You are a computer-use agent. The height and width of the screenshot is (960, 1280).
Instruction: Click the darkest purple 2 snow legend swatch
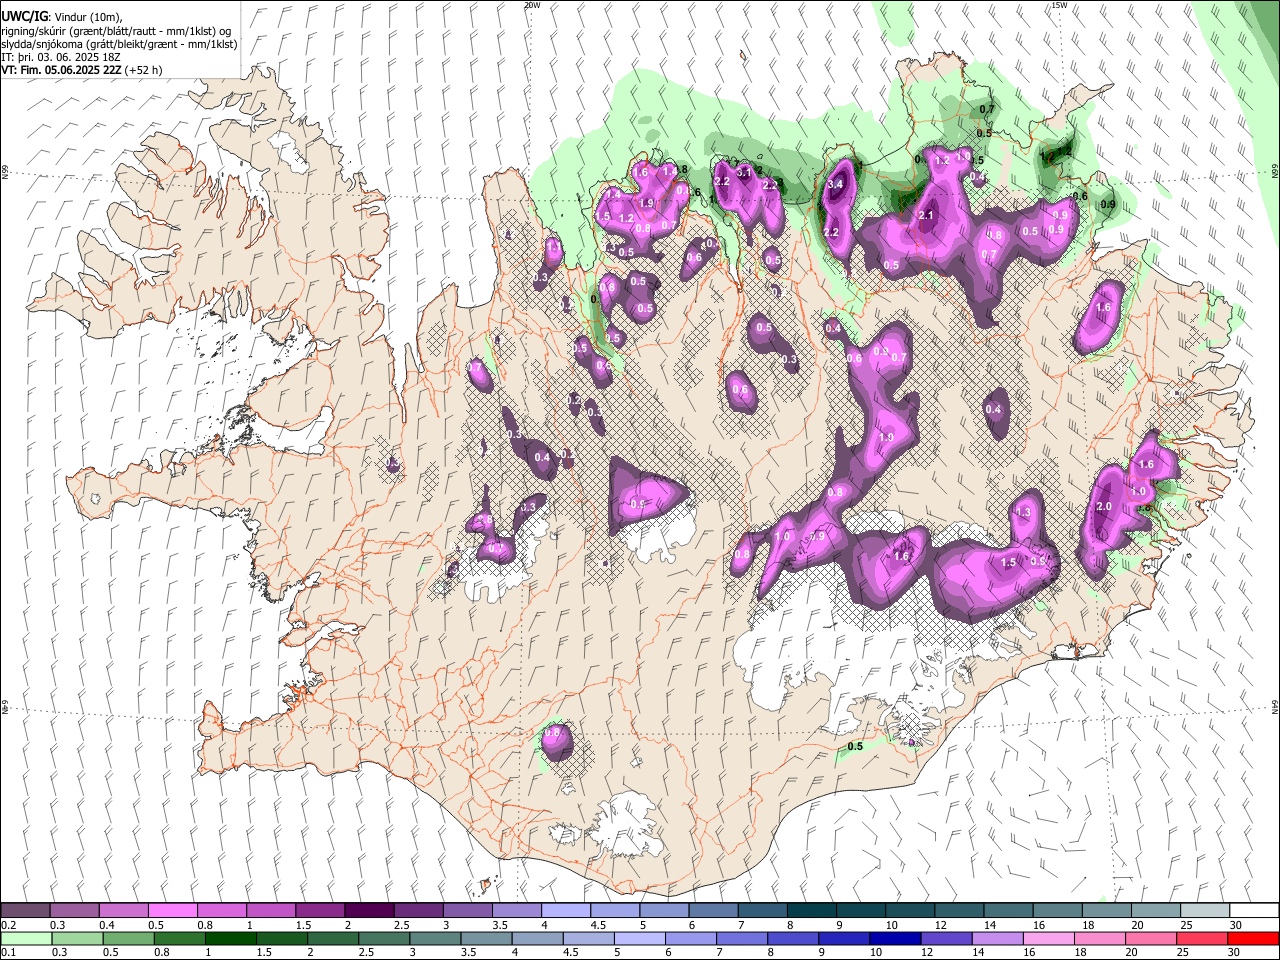point(368,911)
